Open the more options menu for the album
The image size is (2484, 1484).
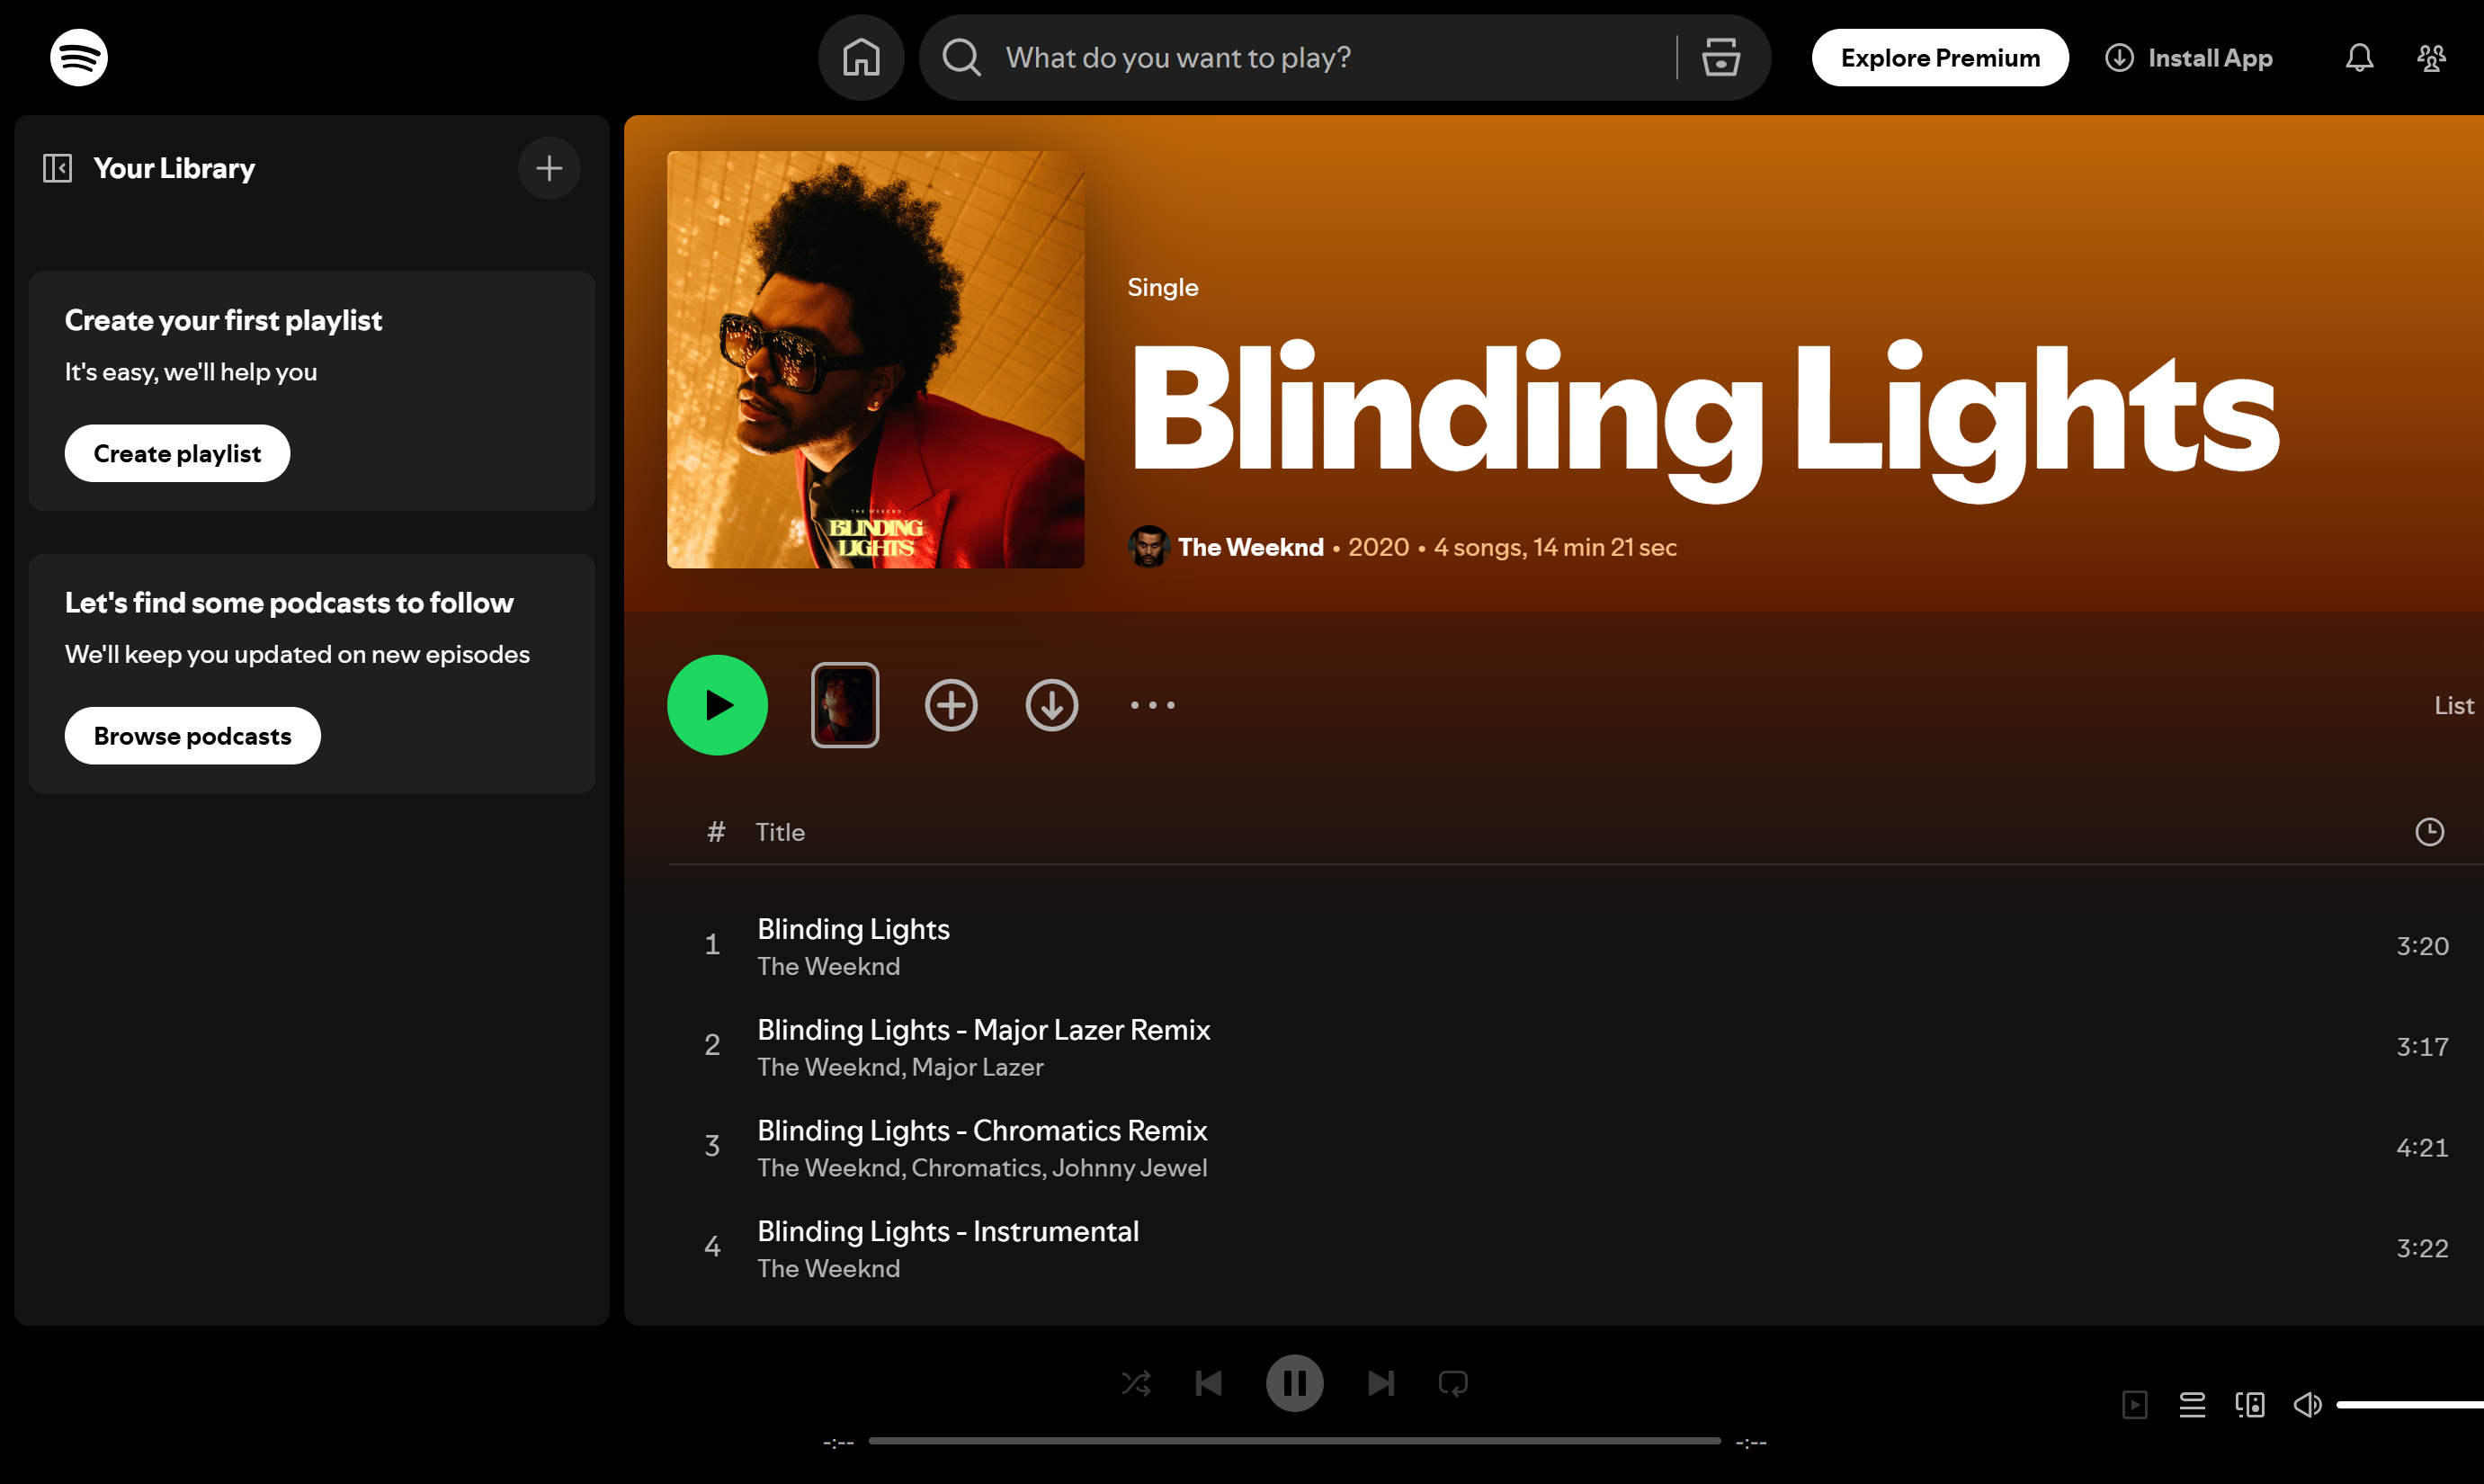coord(1152,705)
